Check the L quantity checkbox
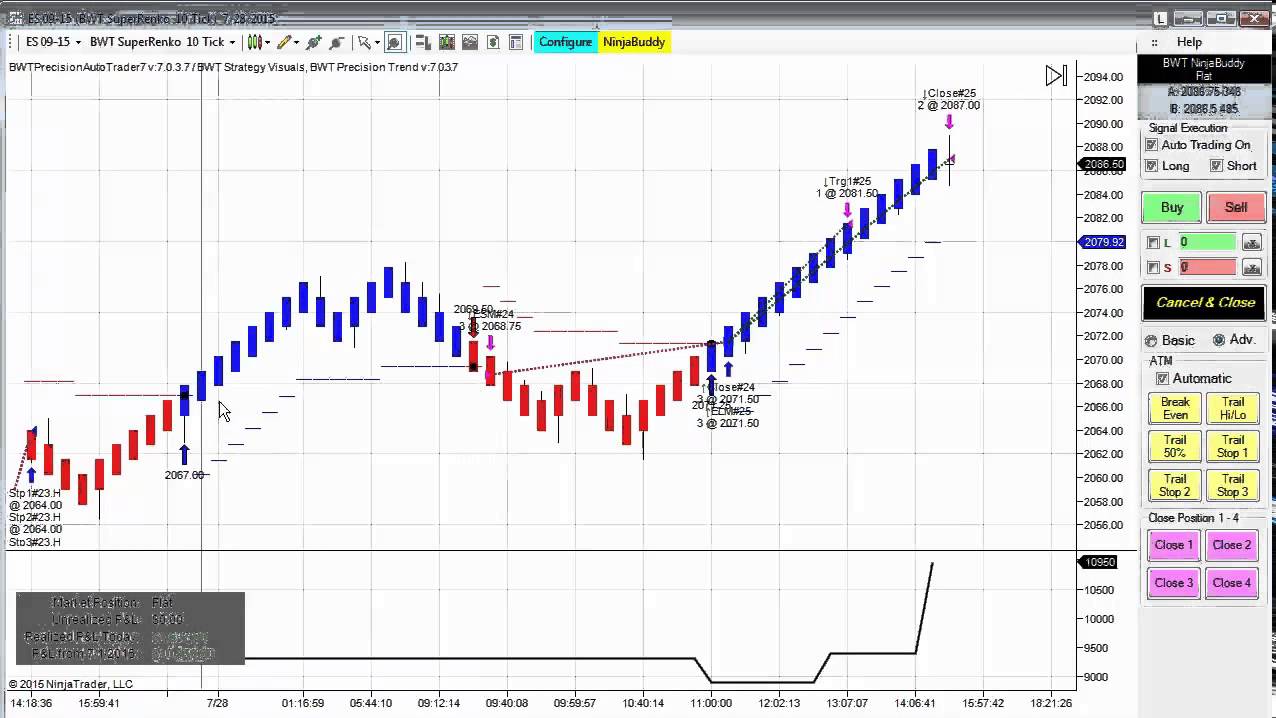 (x=1153, y=243)
